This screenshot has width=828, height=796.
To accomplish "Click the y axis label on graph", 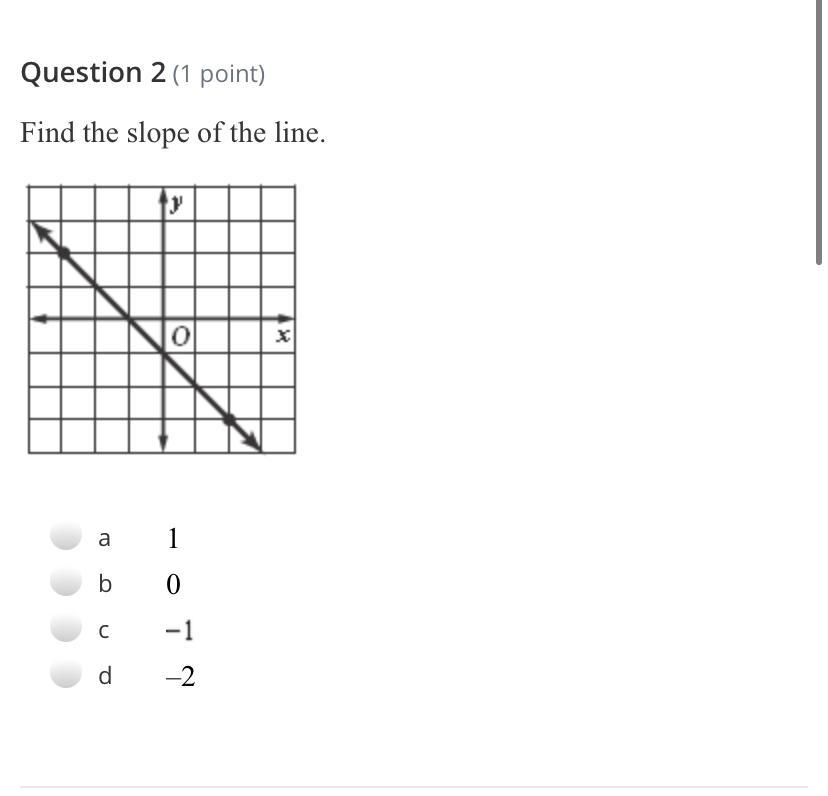I will pos(176,202).
